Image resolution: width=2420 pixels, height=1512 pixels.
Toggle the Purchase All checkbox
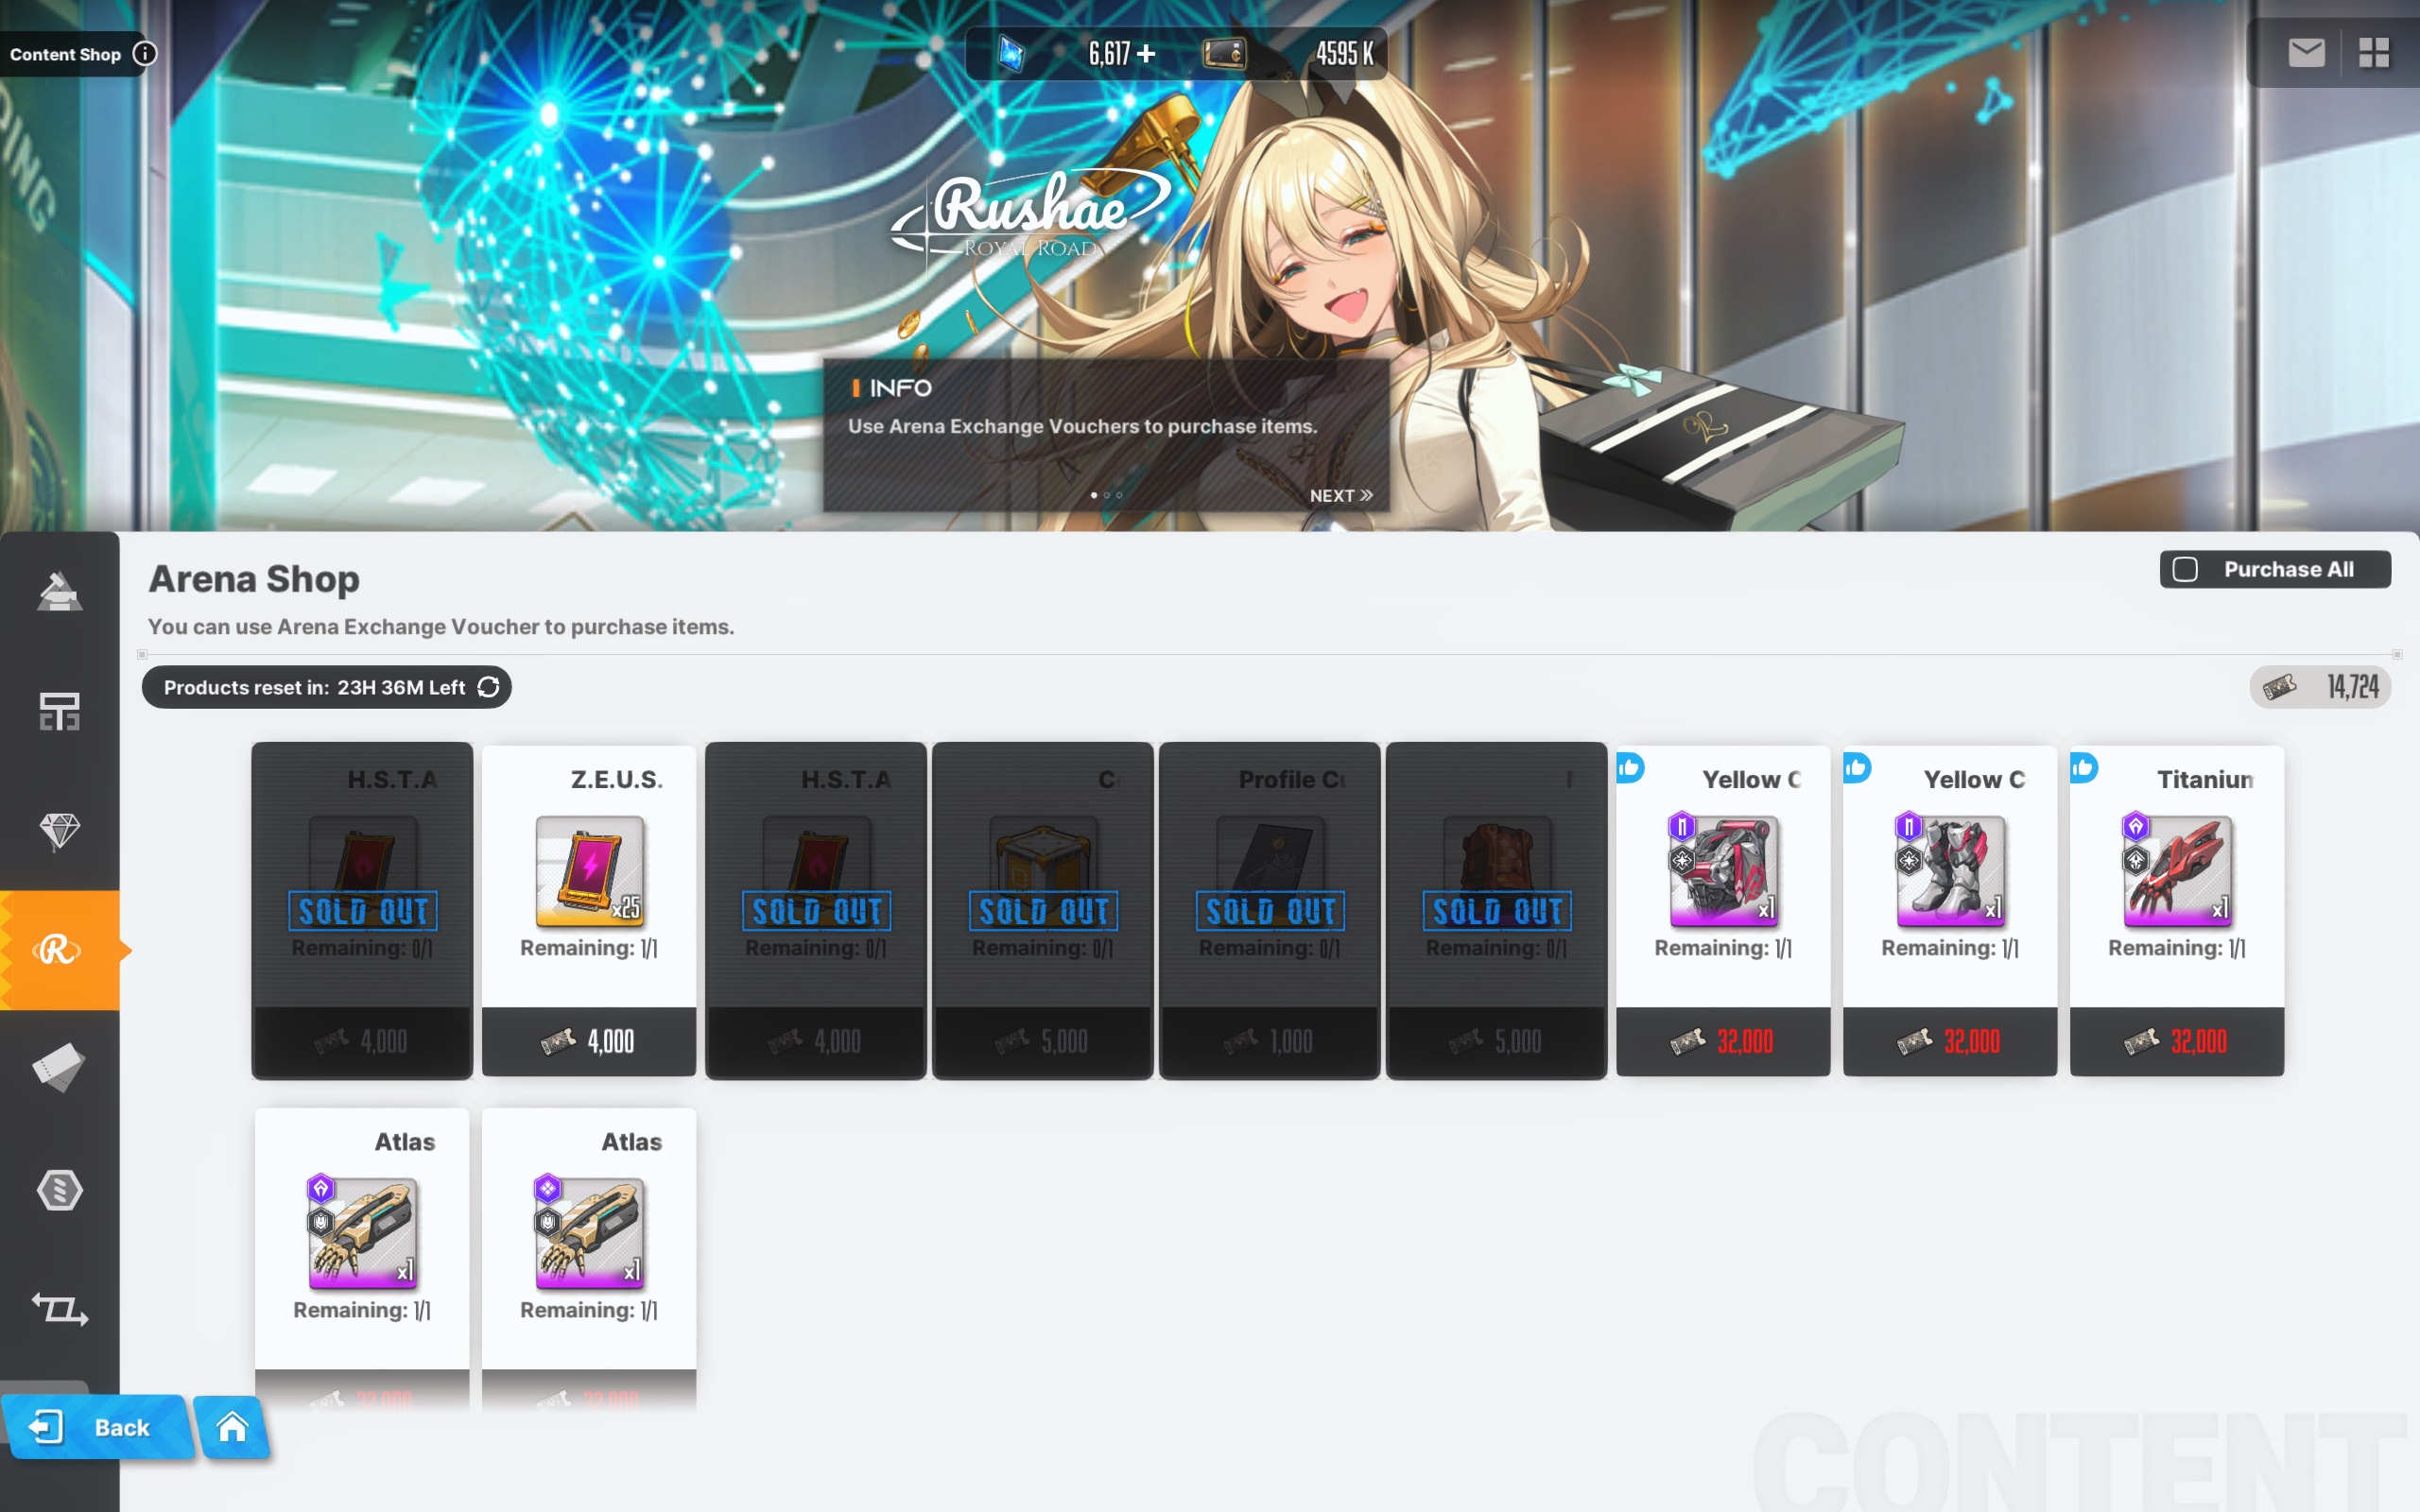pyautogui.click(x=2185, y=569)
